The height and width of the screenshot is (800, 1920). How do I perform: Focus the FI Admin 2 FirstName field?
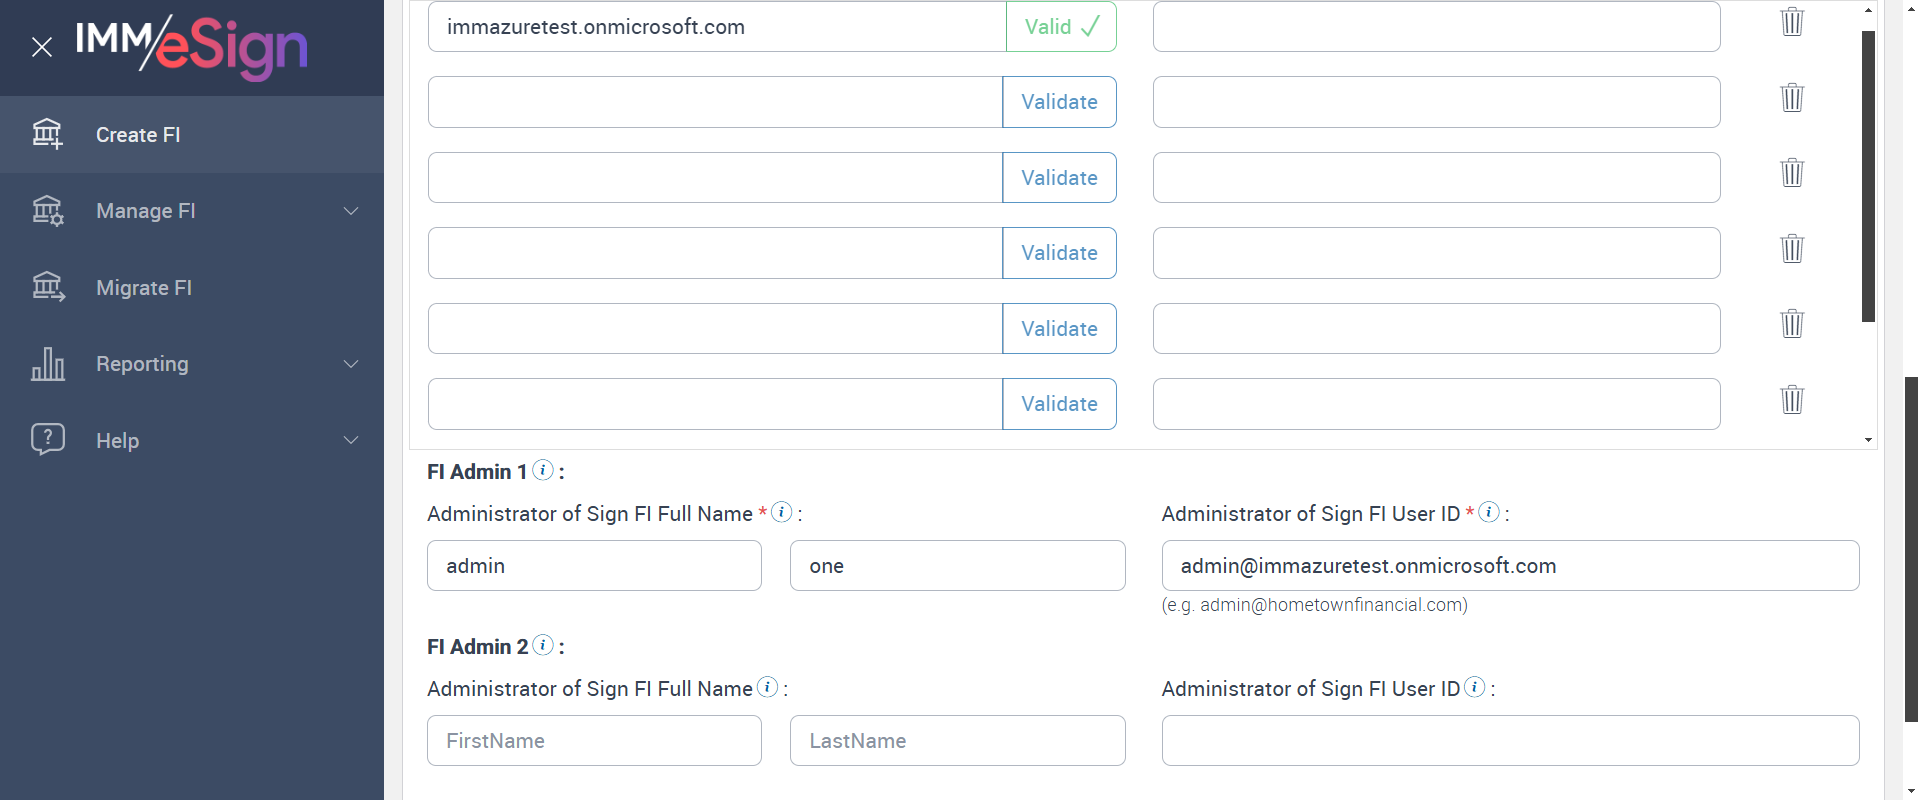[594, 741]
